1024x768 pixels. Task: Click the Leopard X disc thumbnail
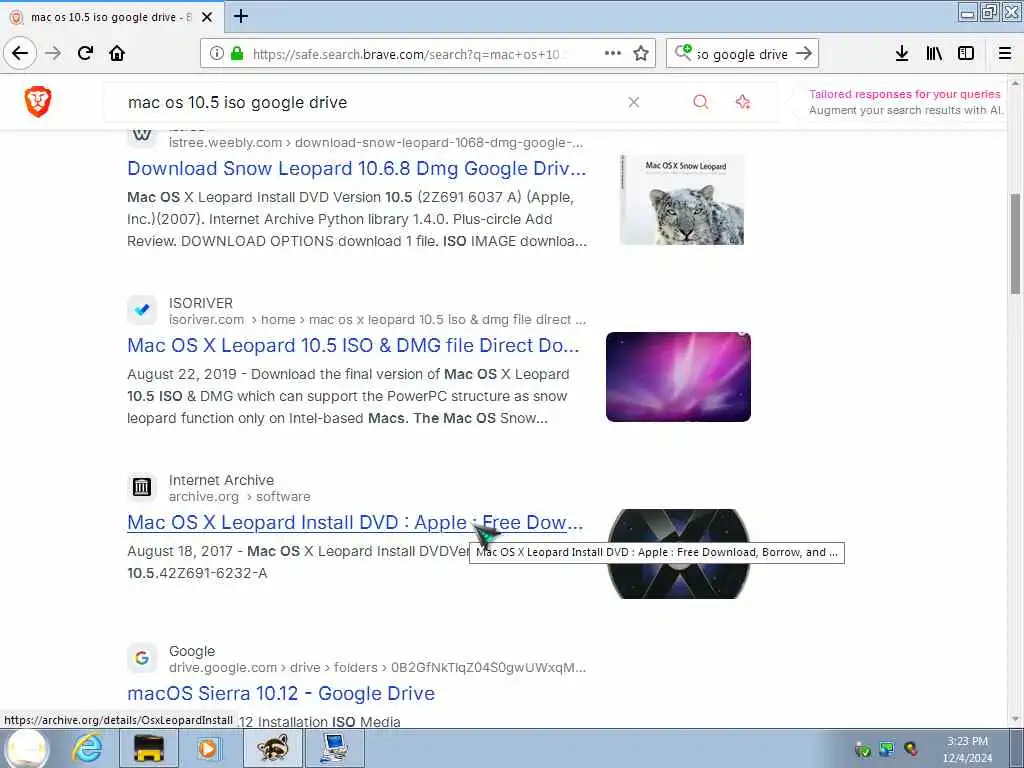click(x=678, y=554)
